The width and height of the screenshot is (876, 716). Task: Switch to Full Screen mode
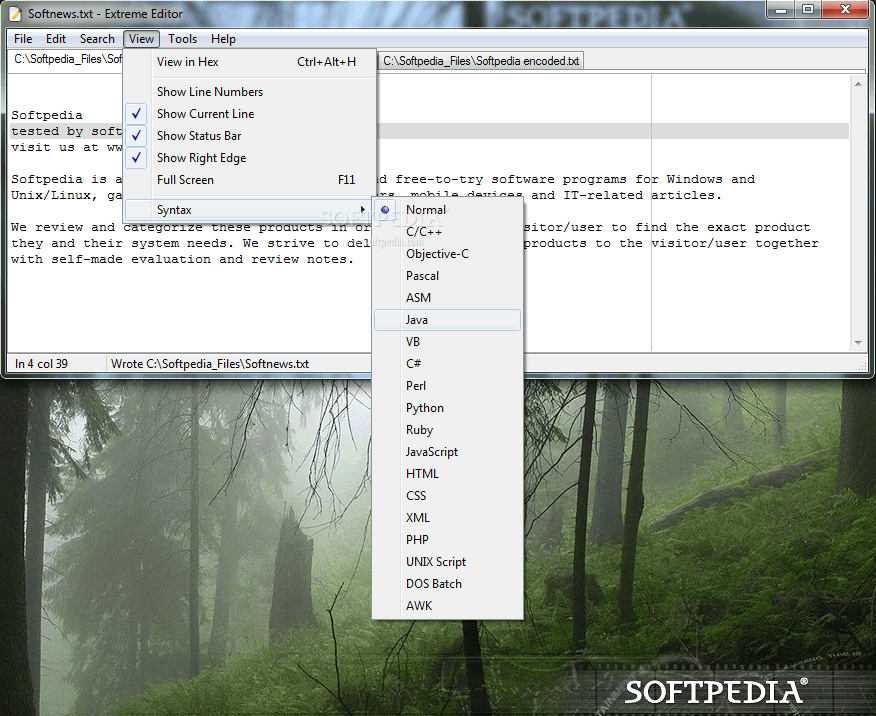tap(250, 180)
